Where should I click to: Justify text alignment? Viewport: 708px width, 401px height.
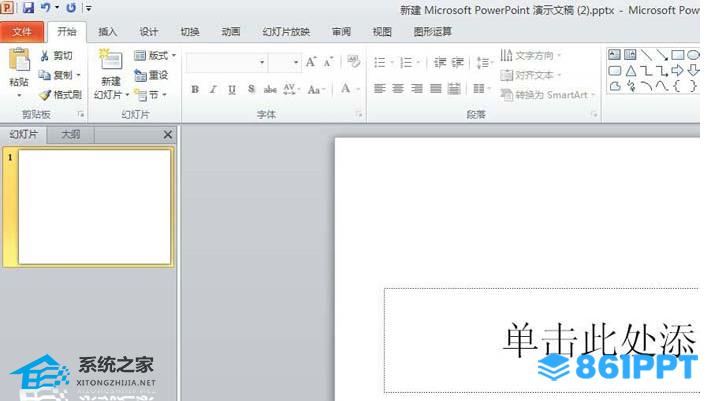pyautogui.click(x=436, y=89)
